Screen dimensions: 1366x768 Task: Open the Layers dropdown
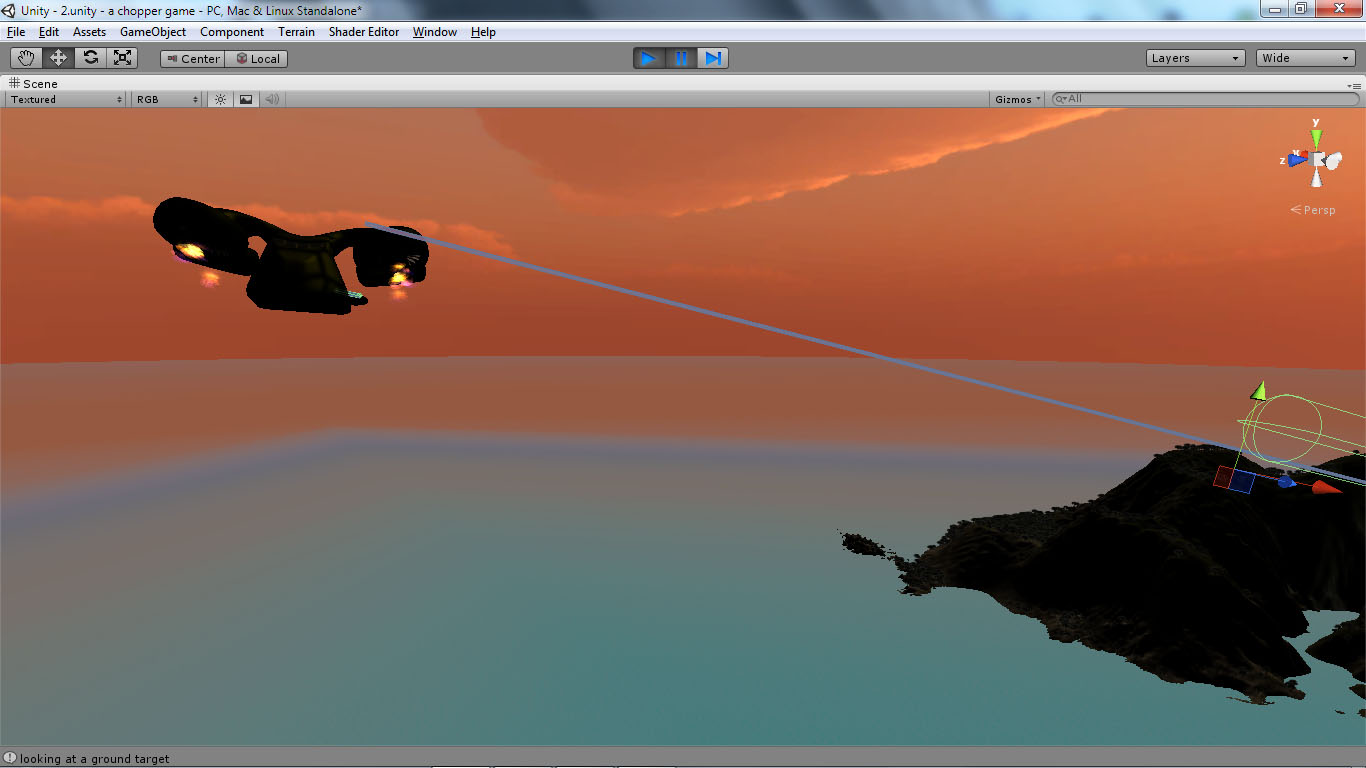tap(1196, 58)
